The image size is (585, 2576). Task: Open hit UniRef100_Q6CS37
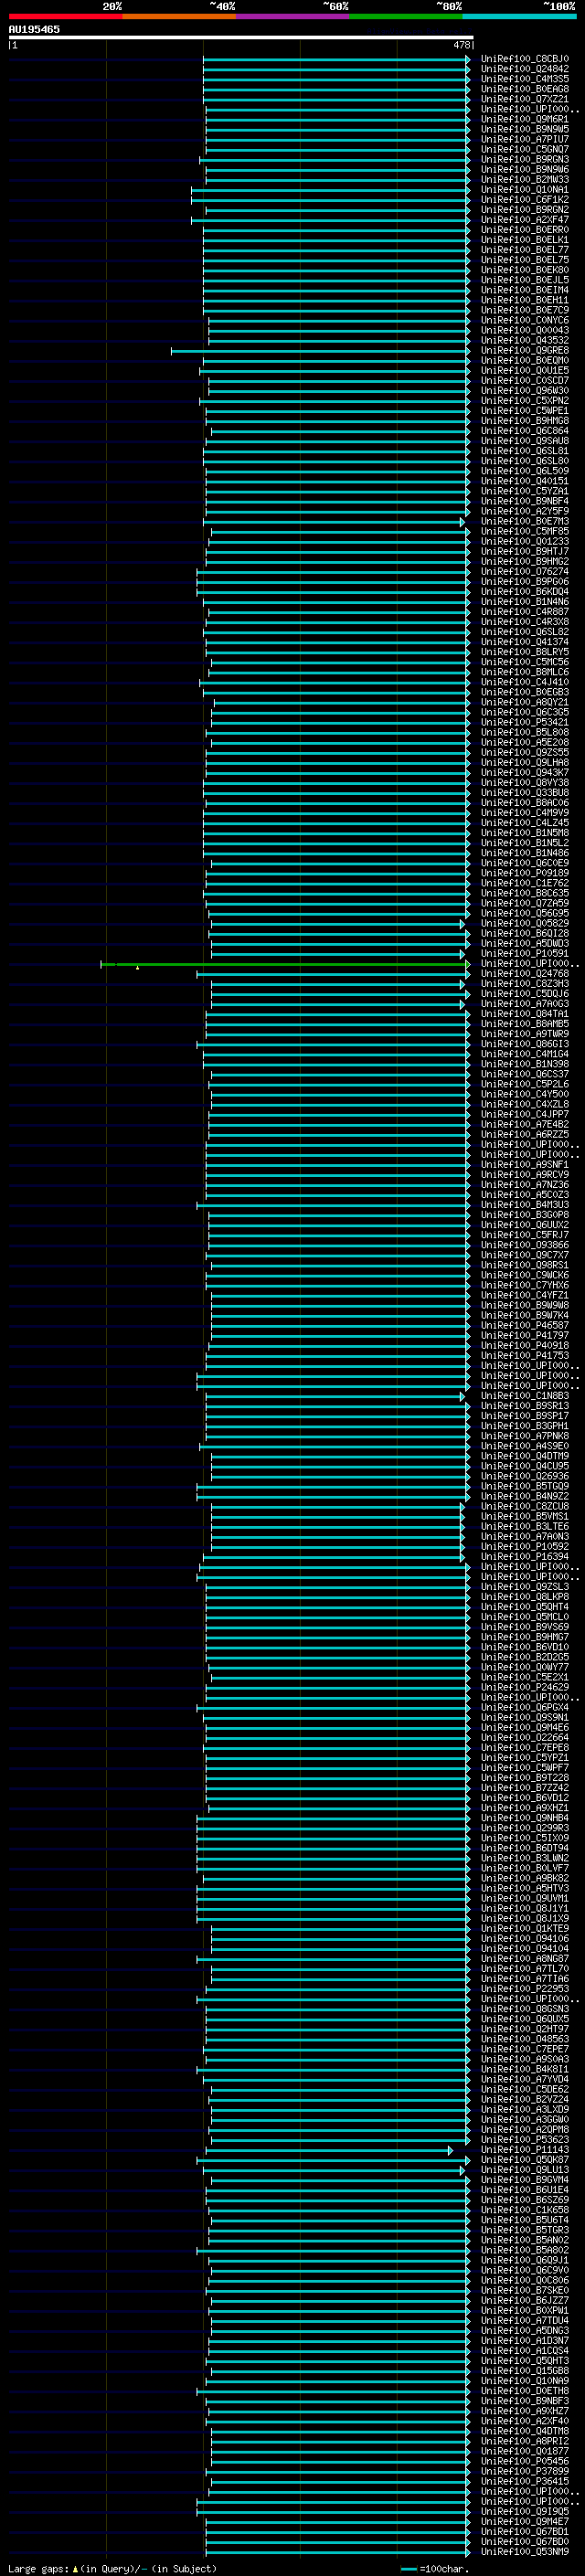click(525, 1074)
